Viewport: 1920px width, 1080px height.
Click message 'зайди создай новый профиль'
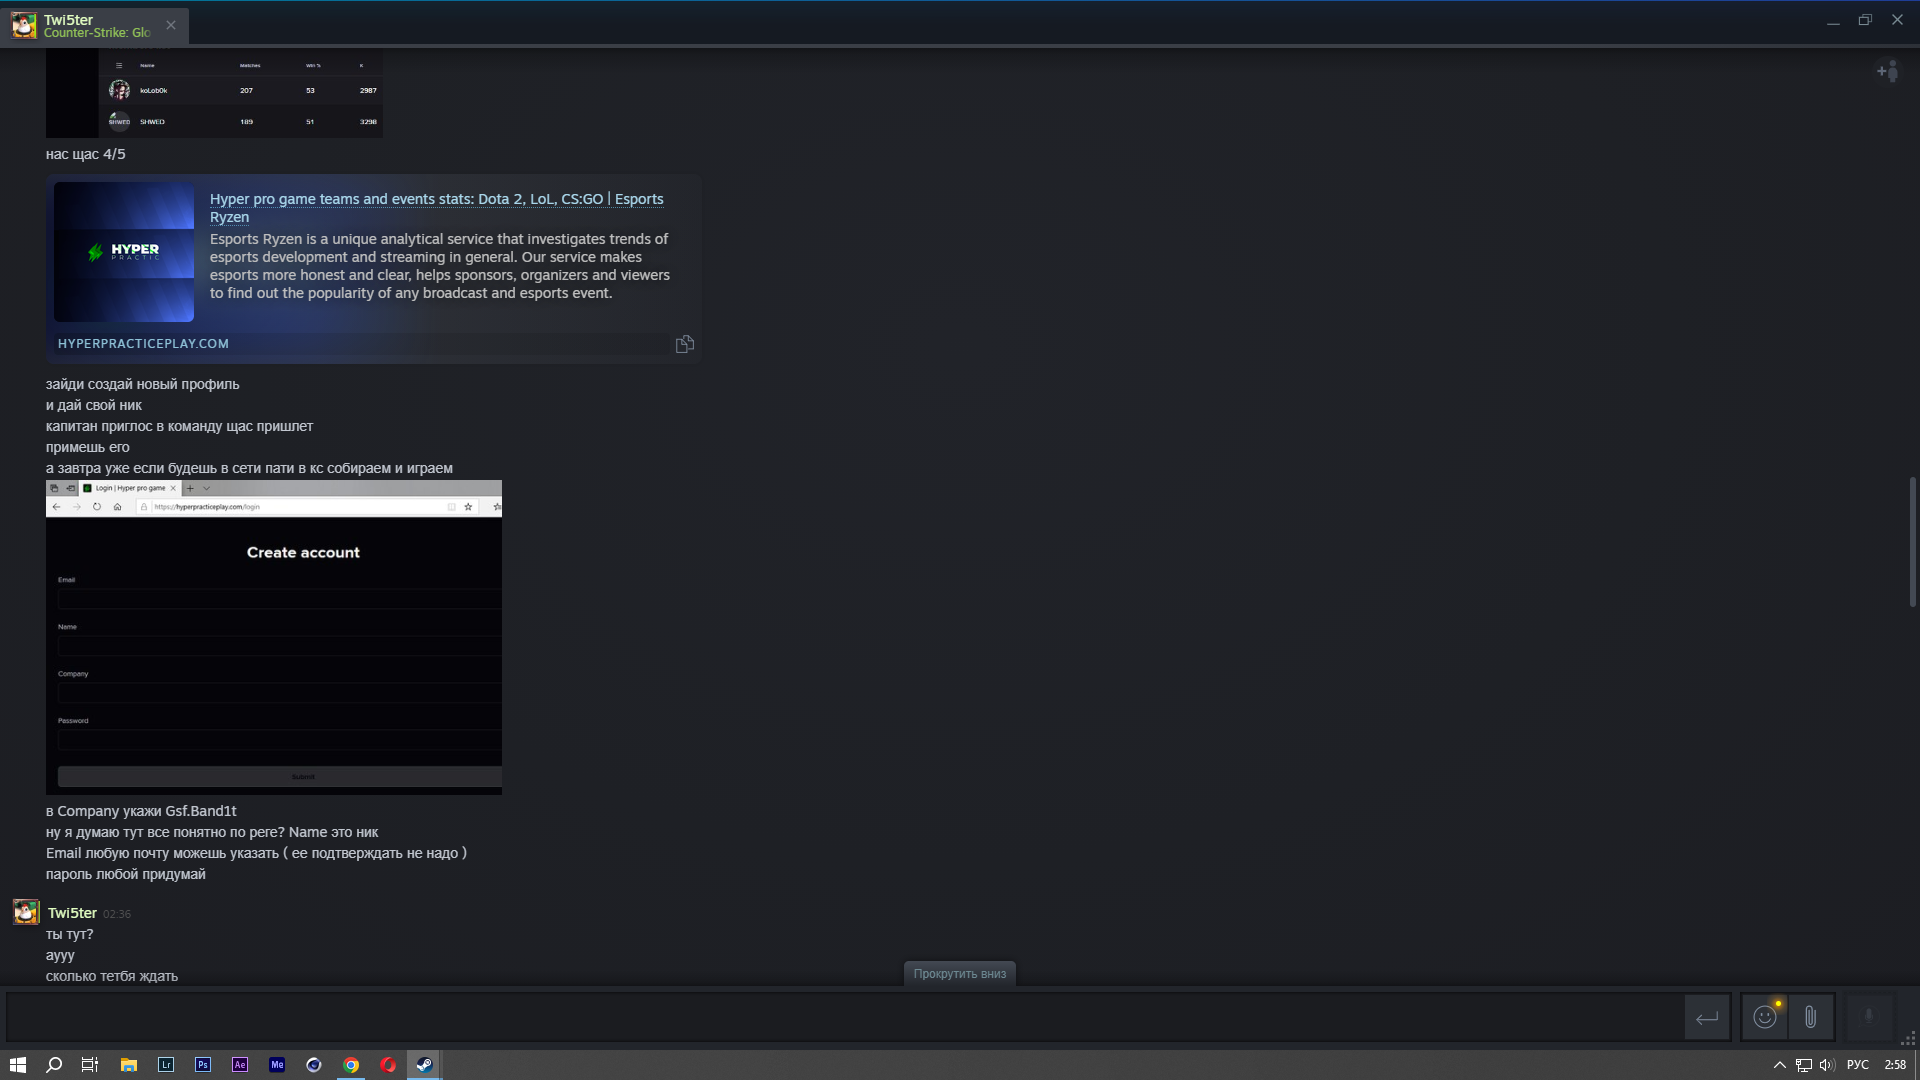(x=143, y=384)
